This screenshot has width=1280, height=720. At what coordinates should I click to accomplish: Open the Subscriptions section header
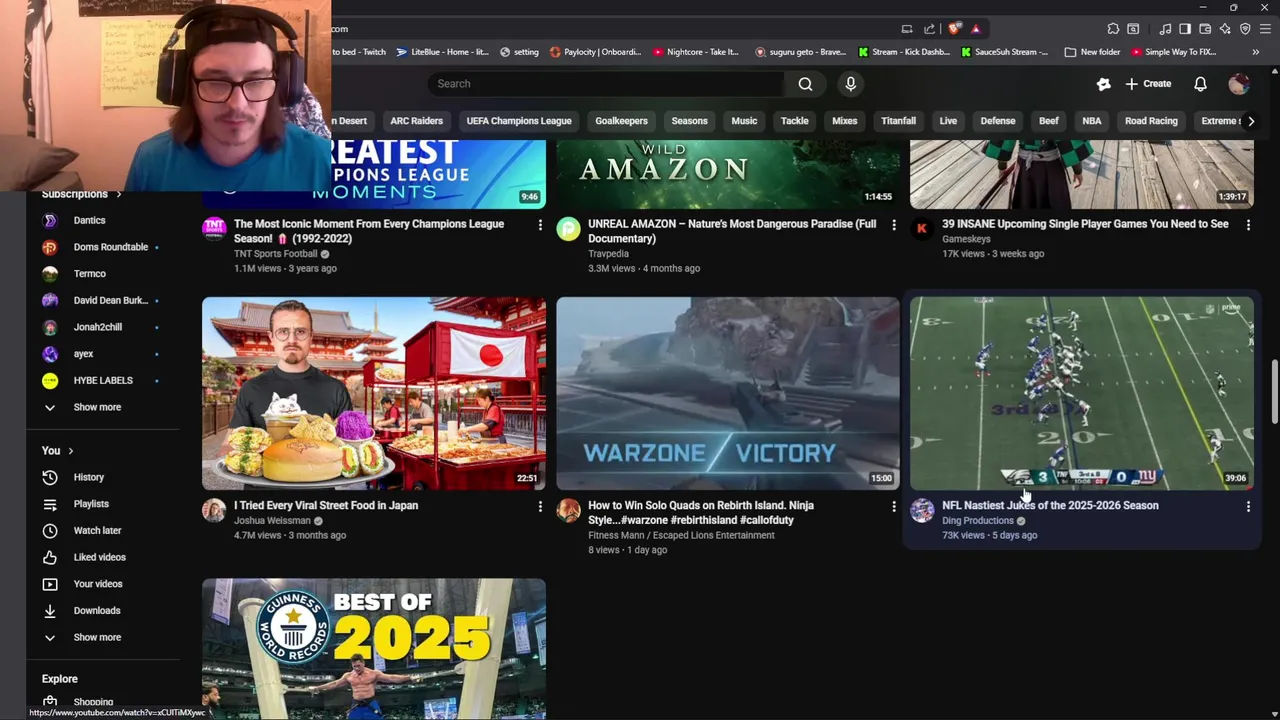[x=82, y=194]
